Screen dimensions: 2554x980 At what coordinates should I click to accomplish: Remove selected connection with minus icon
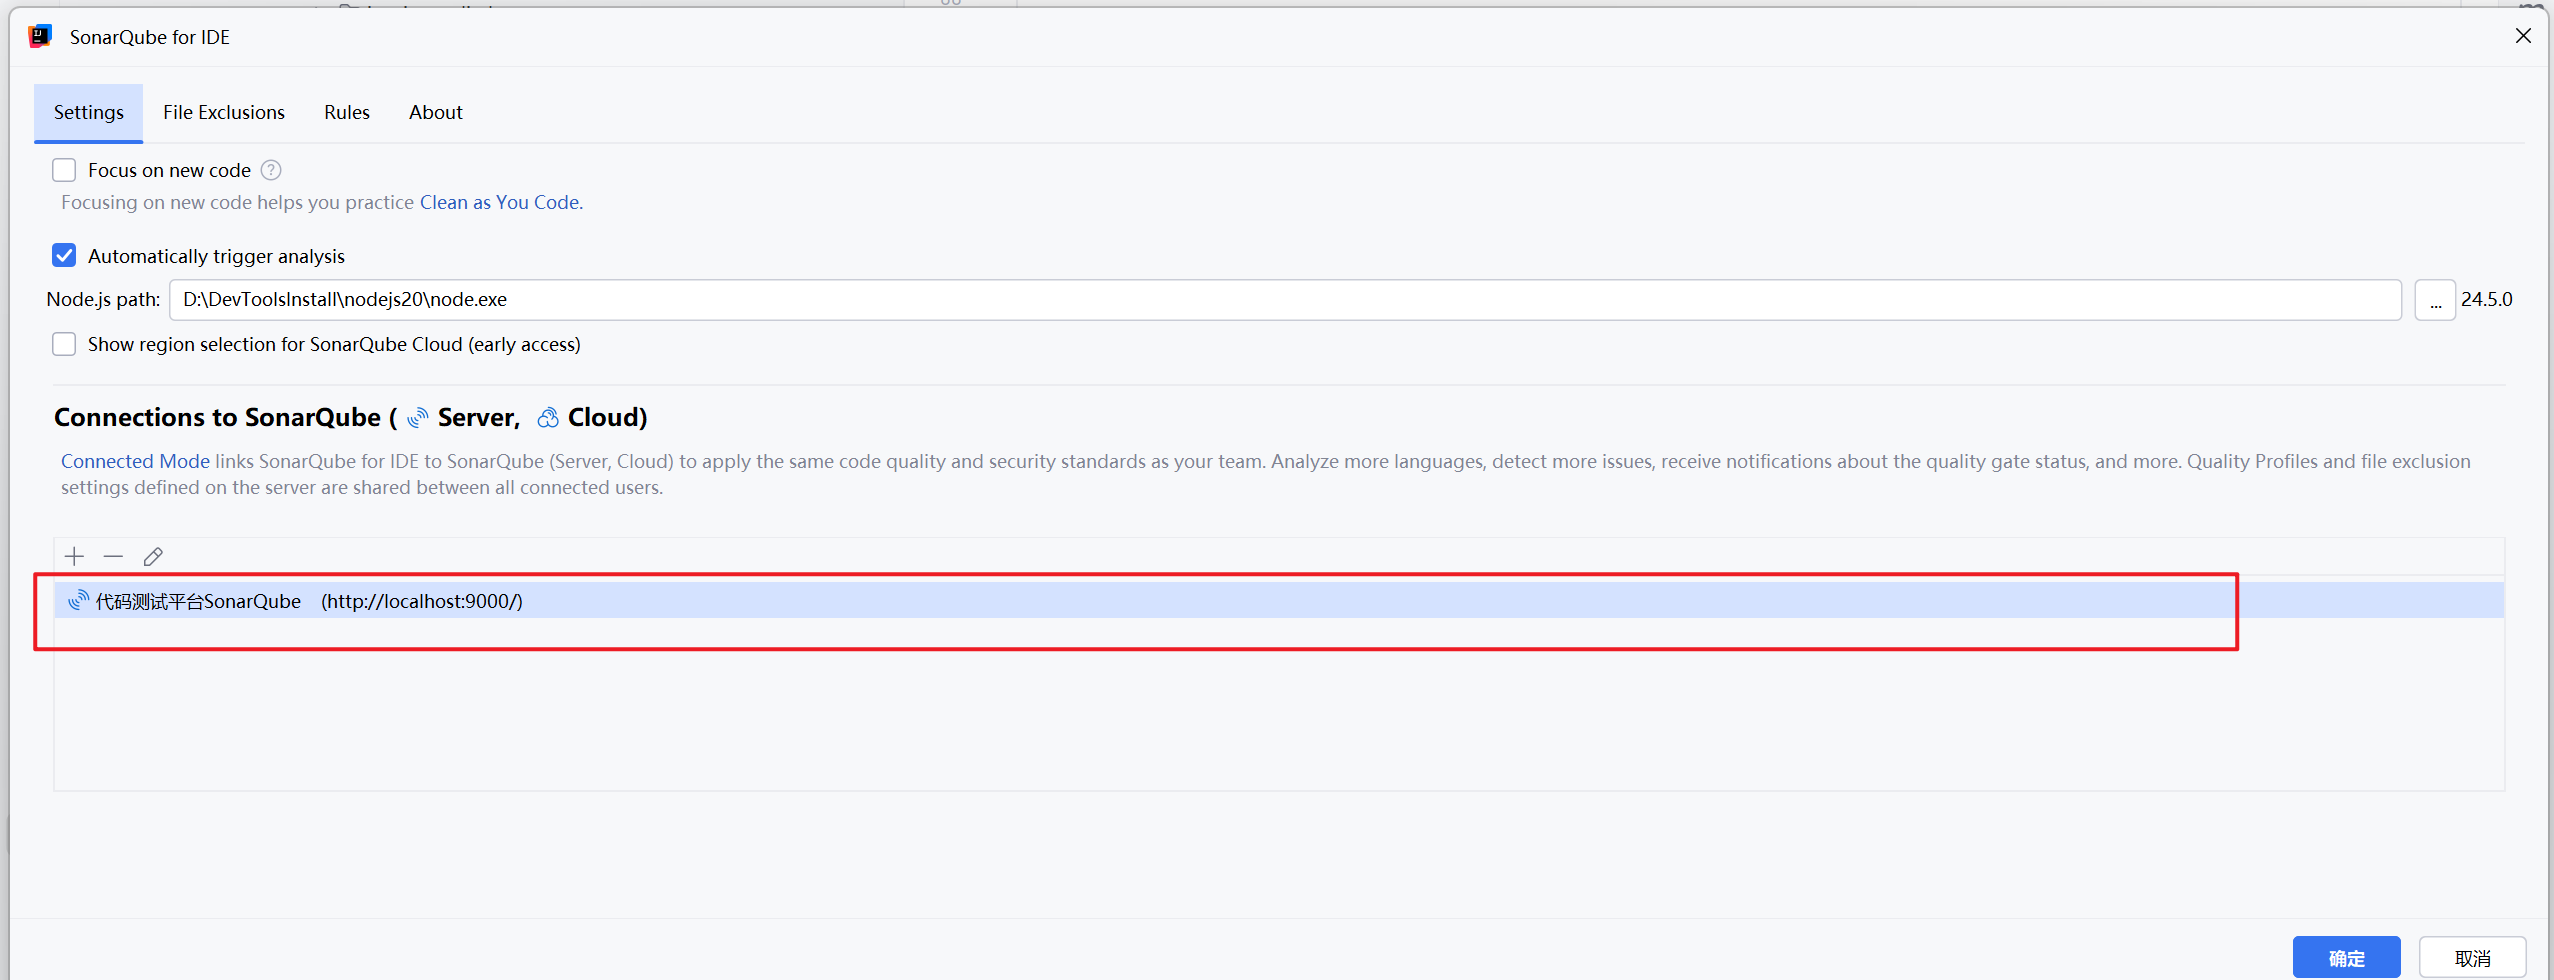click(x=113, y=556)
